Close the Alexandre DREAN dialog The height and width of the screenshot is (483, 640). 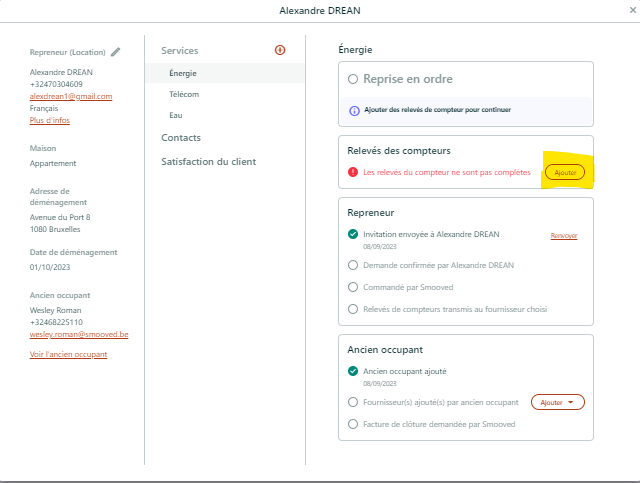633,10
